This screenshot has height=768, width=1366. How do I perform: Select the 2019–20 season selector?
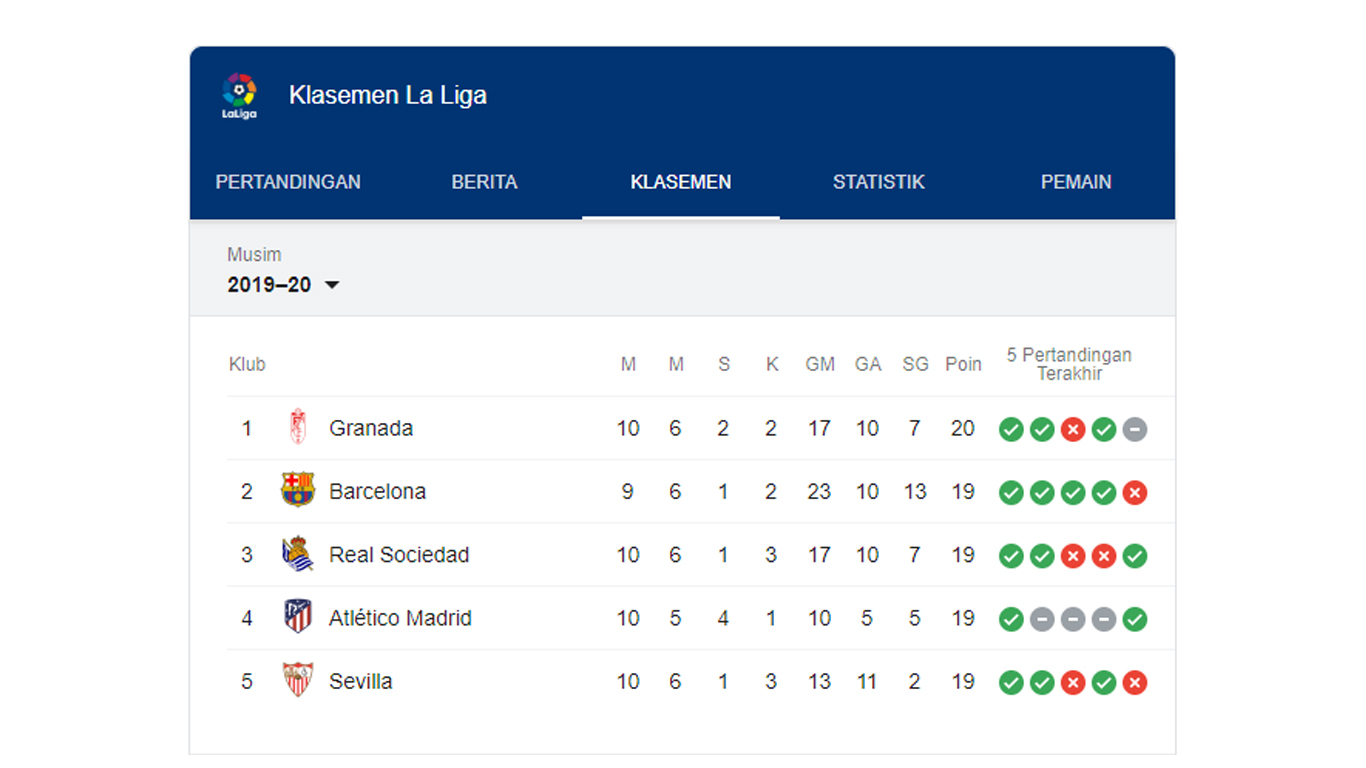[270, 285]
